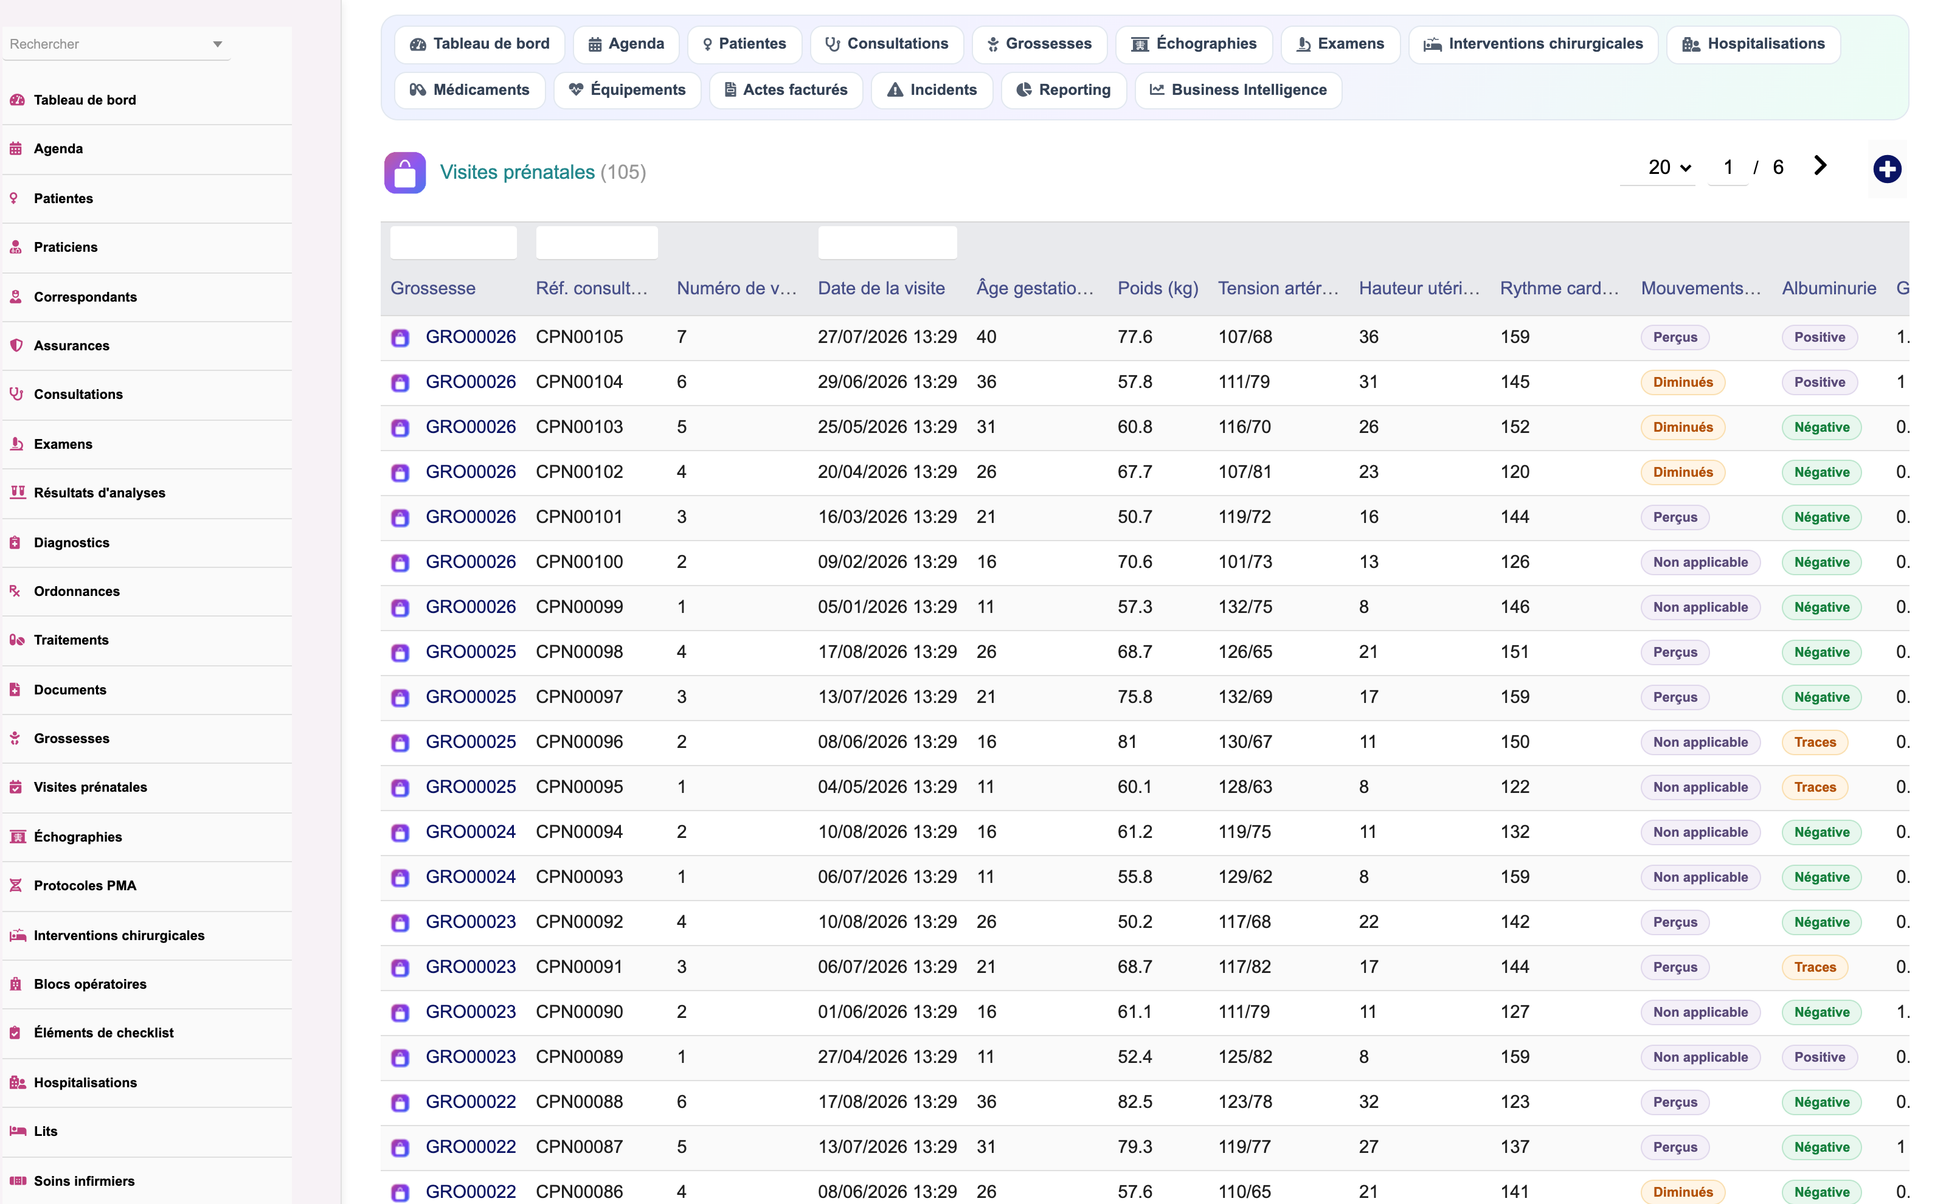Open record icon for row CPN00098
1946x1204 pixels.
pyautogui.click(x=400, y=653)
